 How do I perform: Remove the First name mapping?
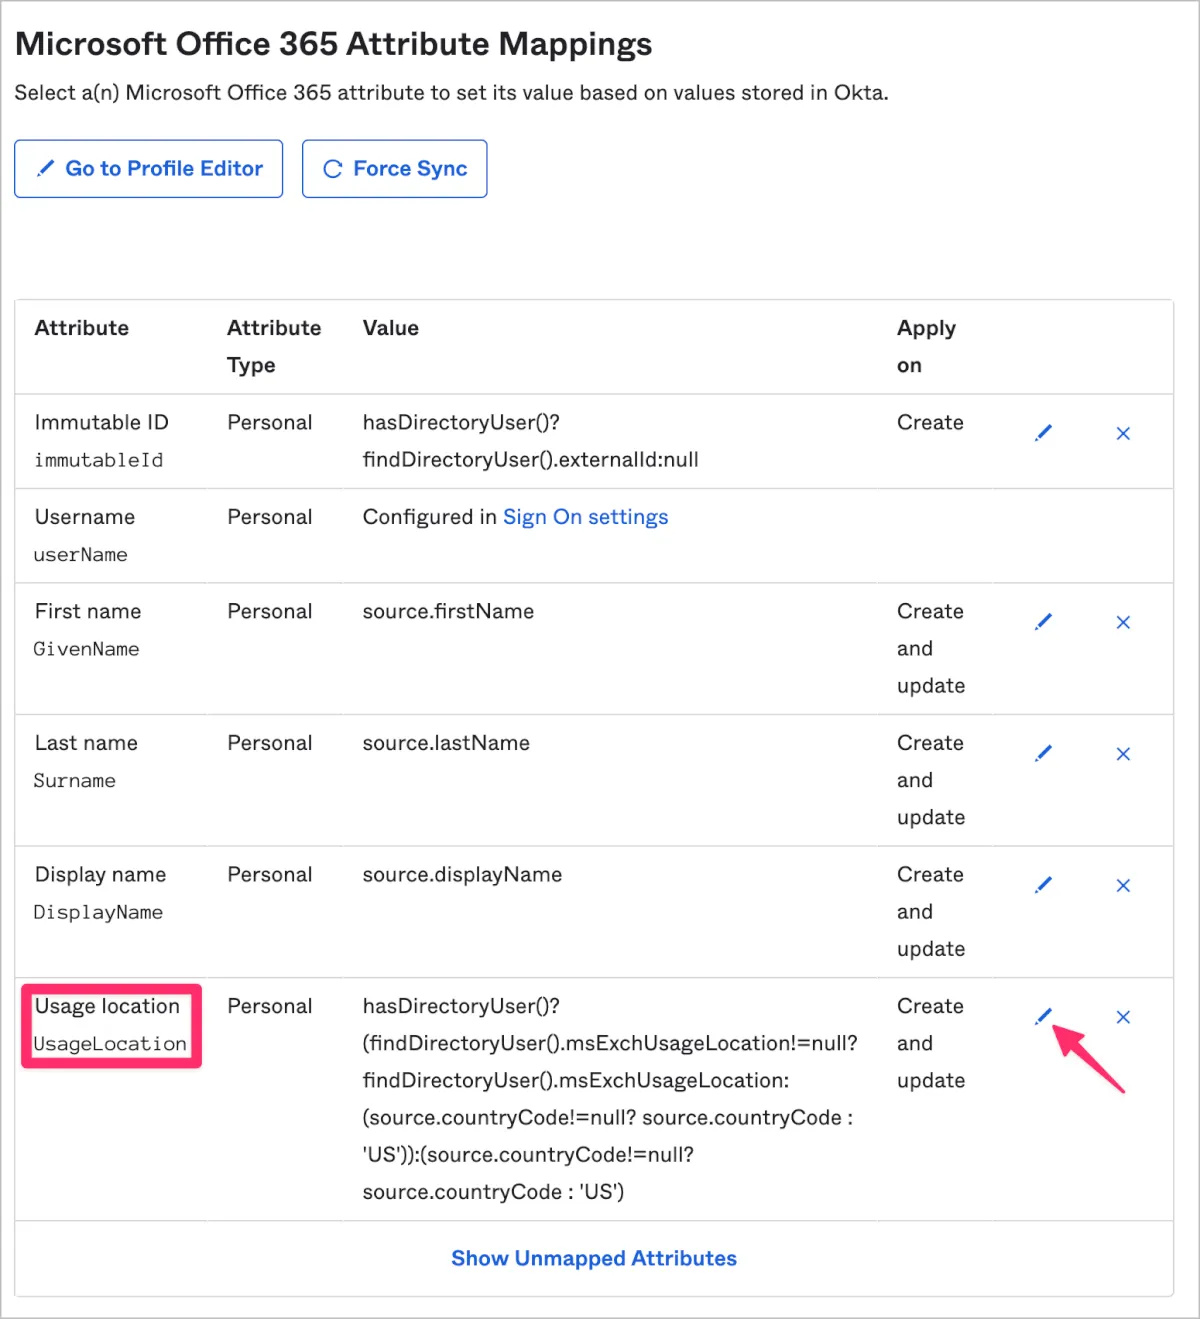pyautogui.click(x=1123, y=622)
